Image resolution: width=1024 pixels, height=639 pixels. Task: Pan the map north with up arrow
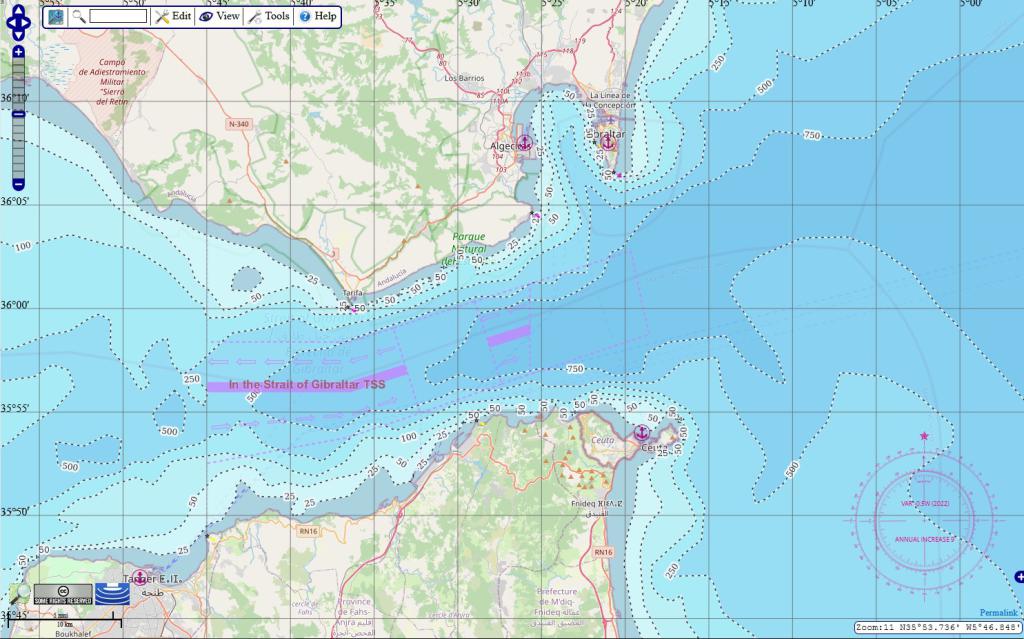pos(19,11)
